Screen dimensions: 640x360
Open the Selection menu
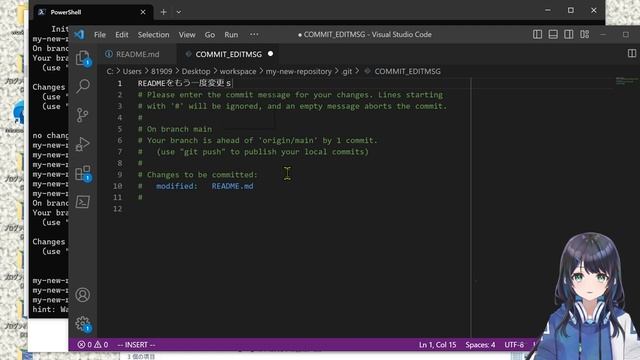(153, 35)
